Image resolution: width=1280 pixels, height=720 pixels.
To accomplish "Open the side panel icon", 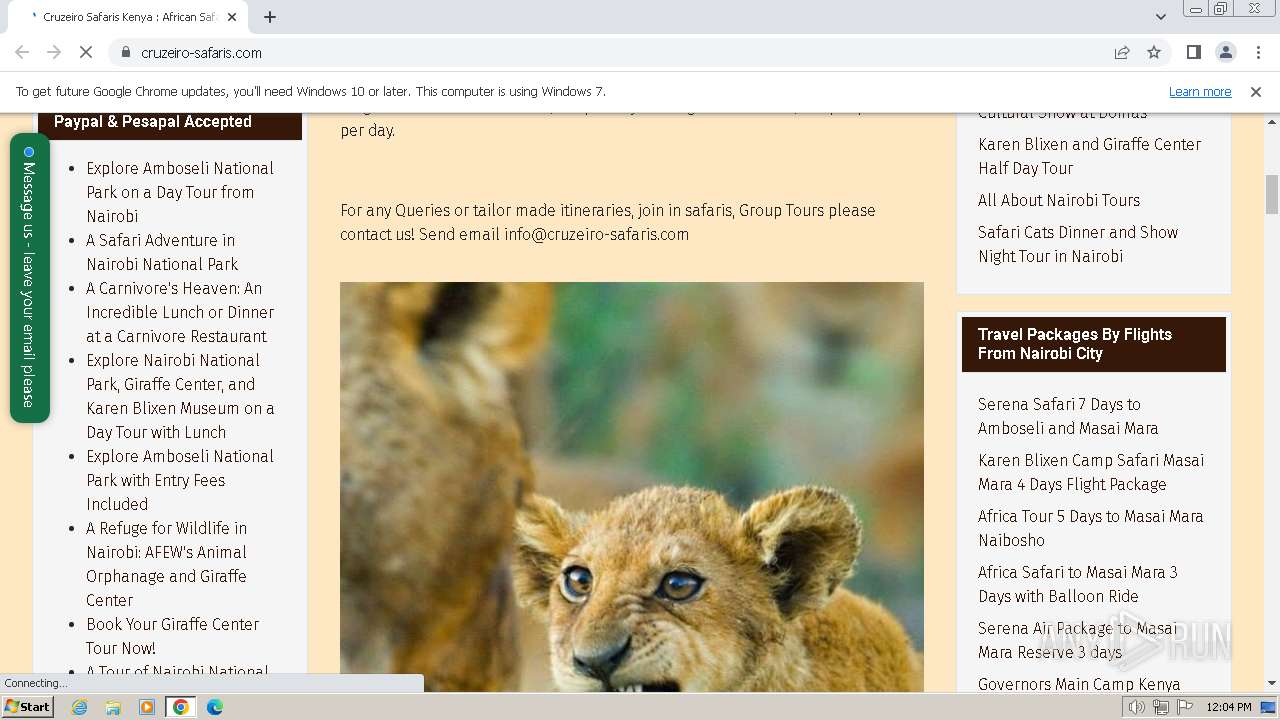I will 1194,52.
